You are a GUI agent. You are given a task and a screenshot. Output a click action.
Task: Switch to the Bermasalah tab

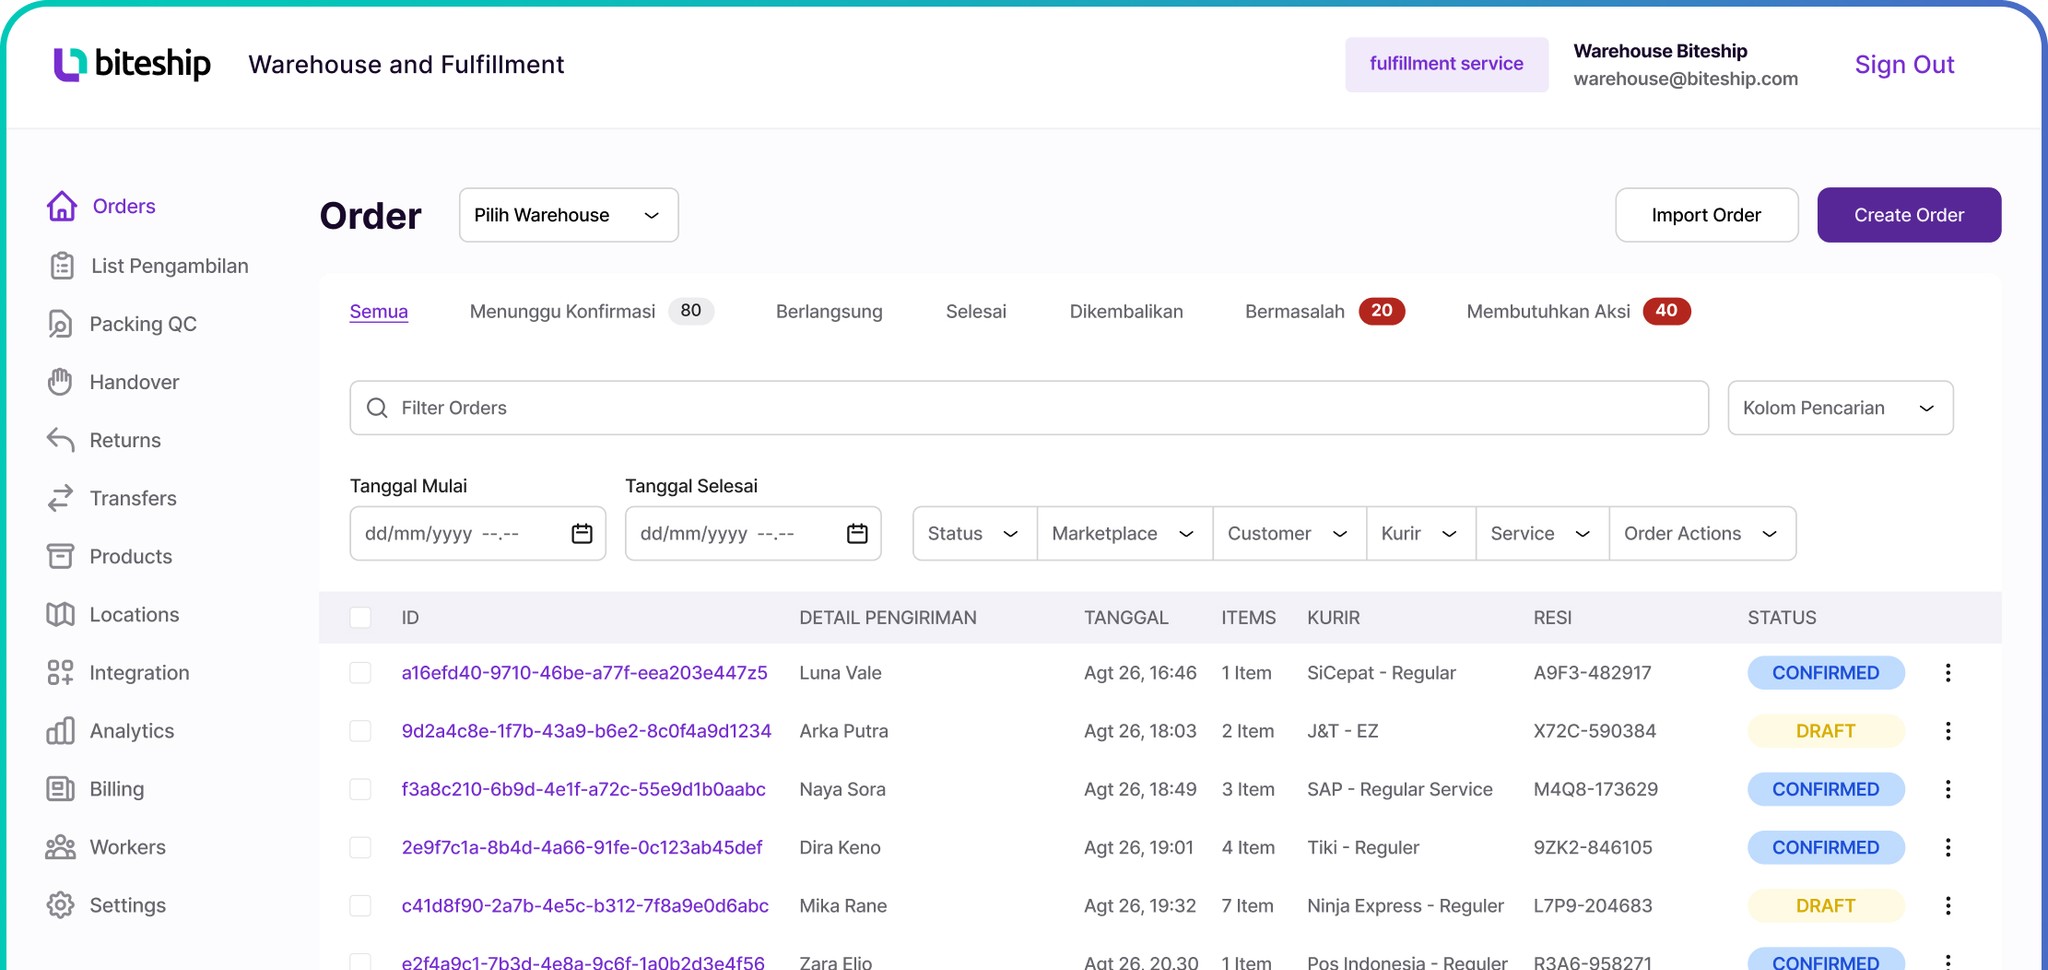tap(1294, 311)
